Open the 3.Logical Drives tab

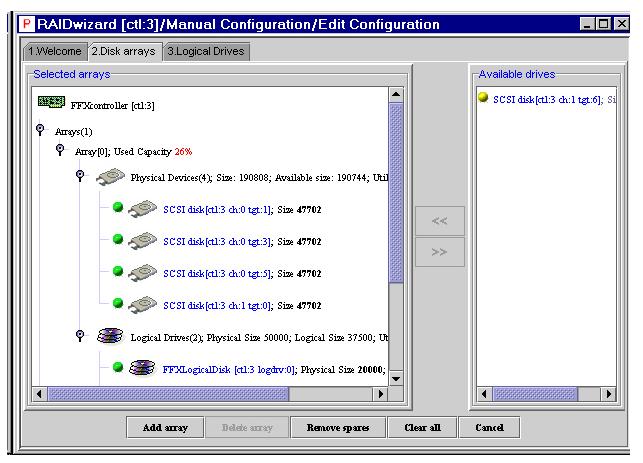click(x=206, y=52)
